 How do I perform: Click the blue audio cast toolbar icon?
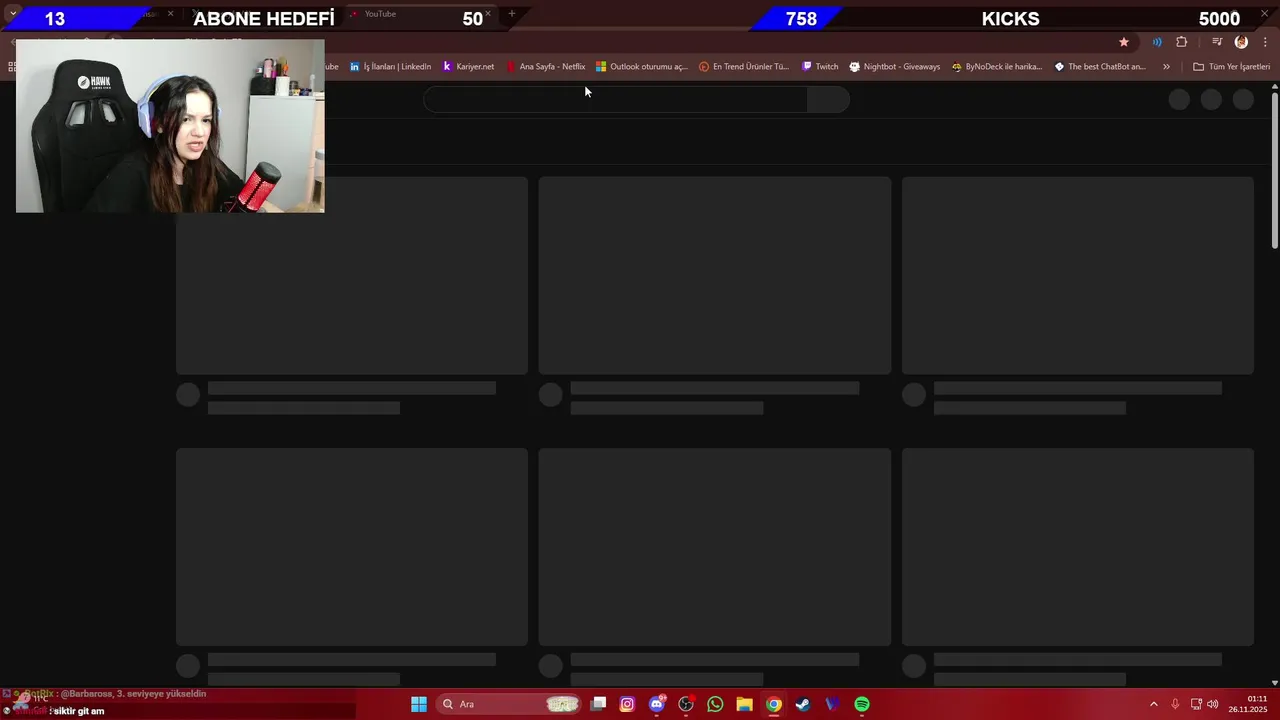click(x=1157, y=42)
